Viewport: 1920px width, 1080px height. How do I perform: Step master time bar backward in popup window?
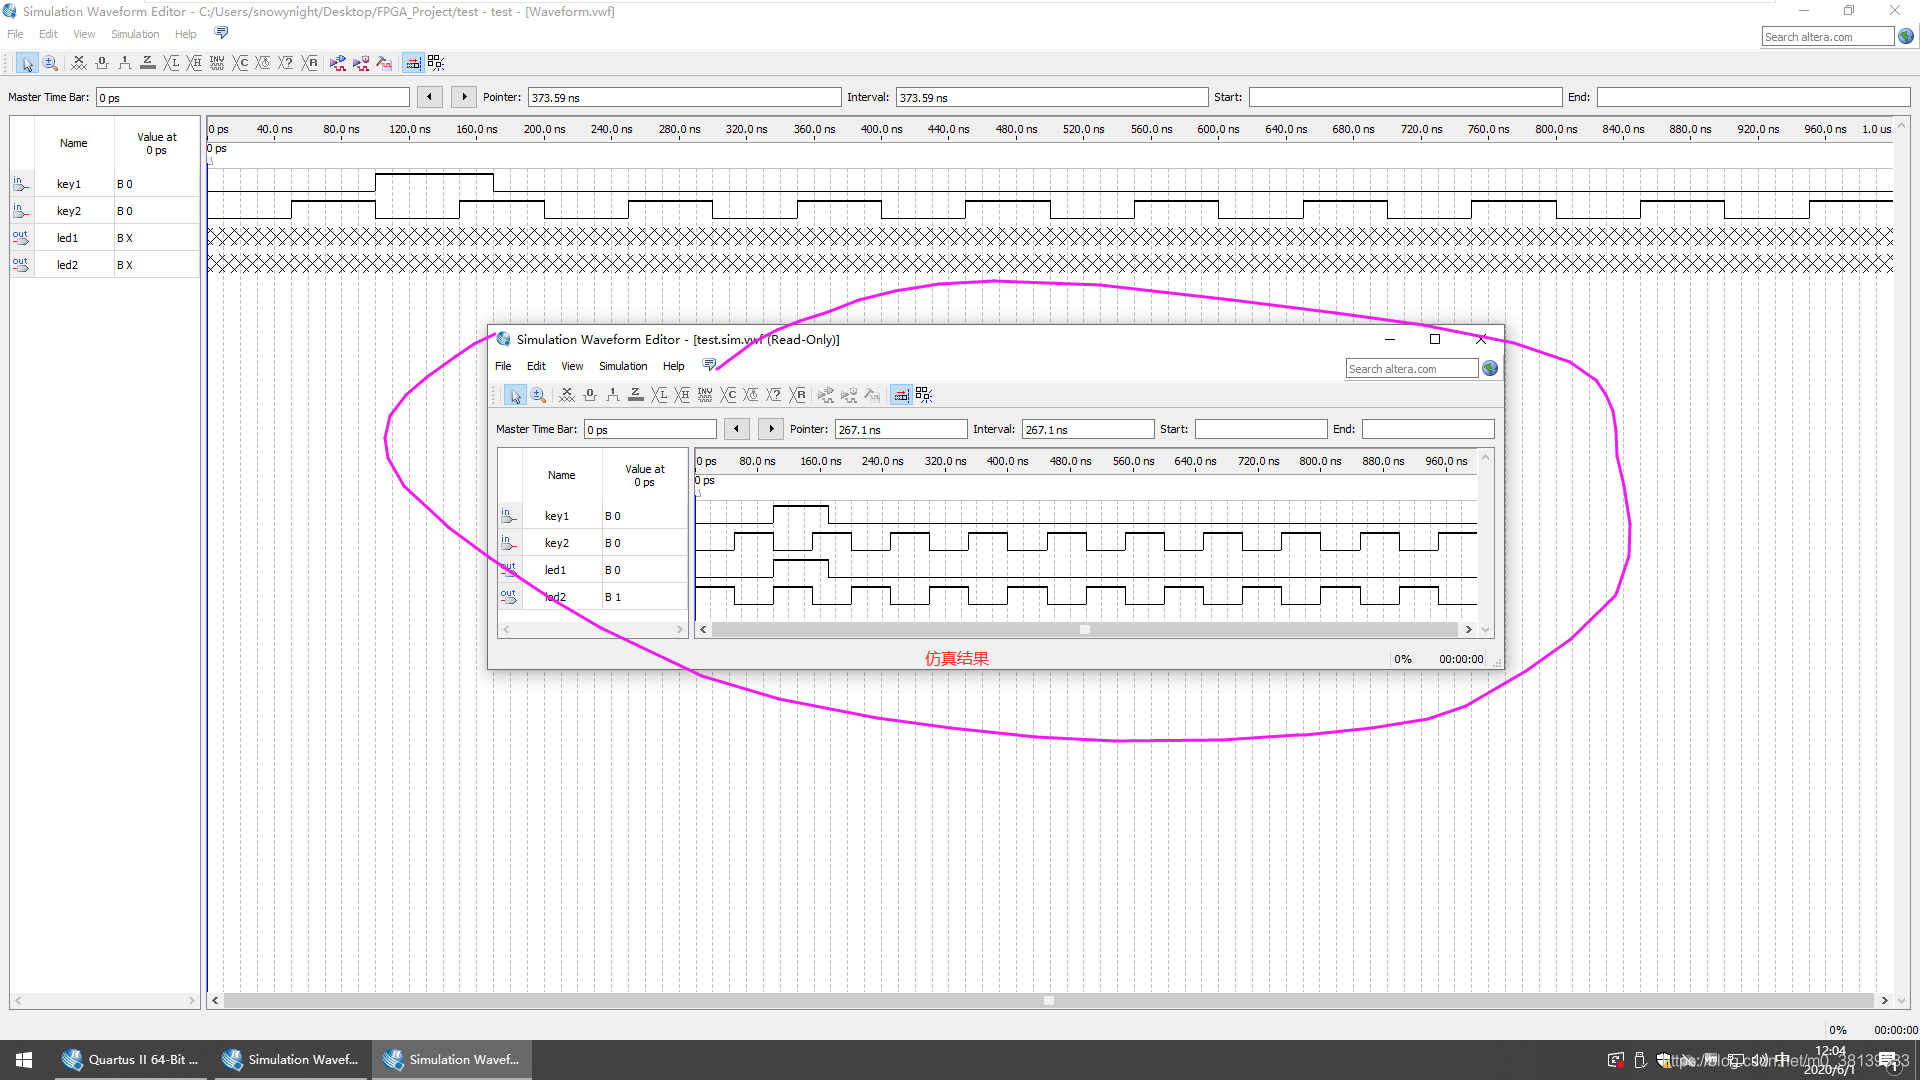(x=737, y=429)
